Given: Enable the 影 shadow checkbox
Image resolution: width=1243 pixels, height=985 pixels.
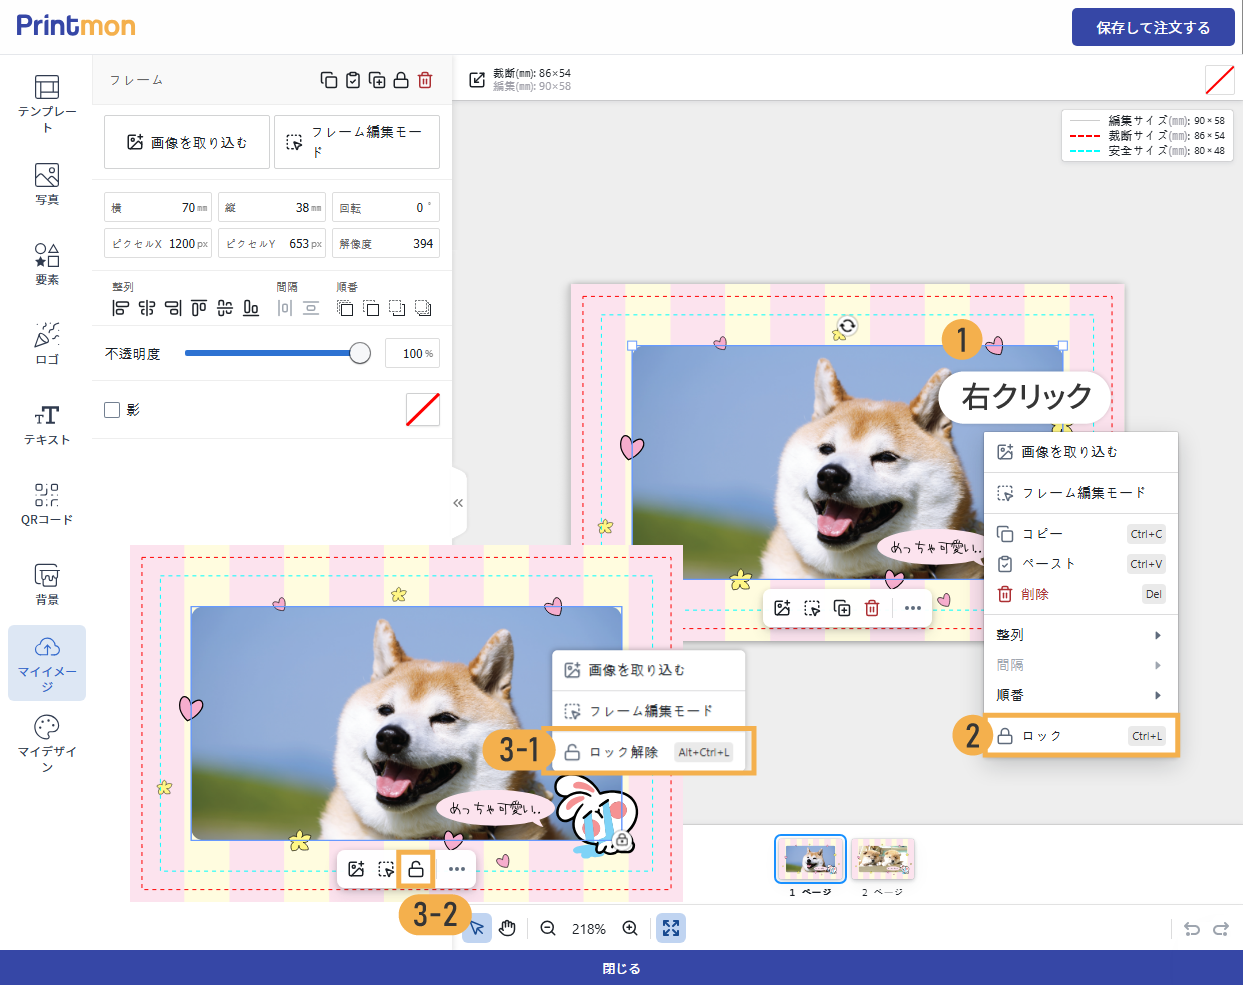Looking at the screenshot, I should (x=112, y=410).
